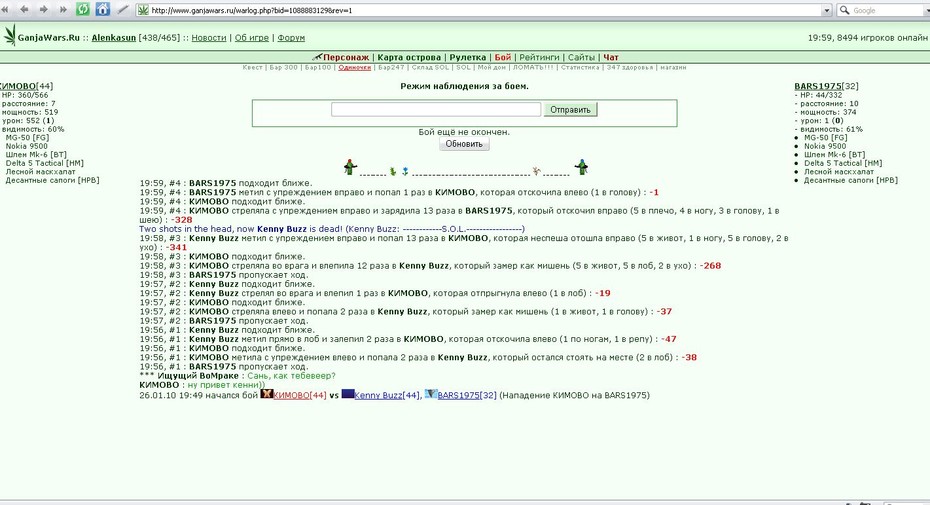Open Карта острова menu item
Screen dimensions: 930x505
pos(409,58)
